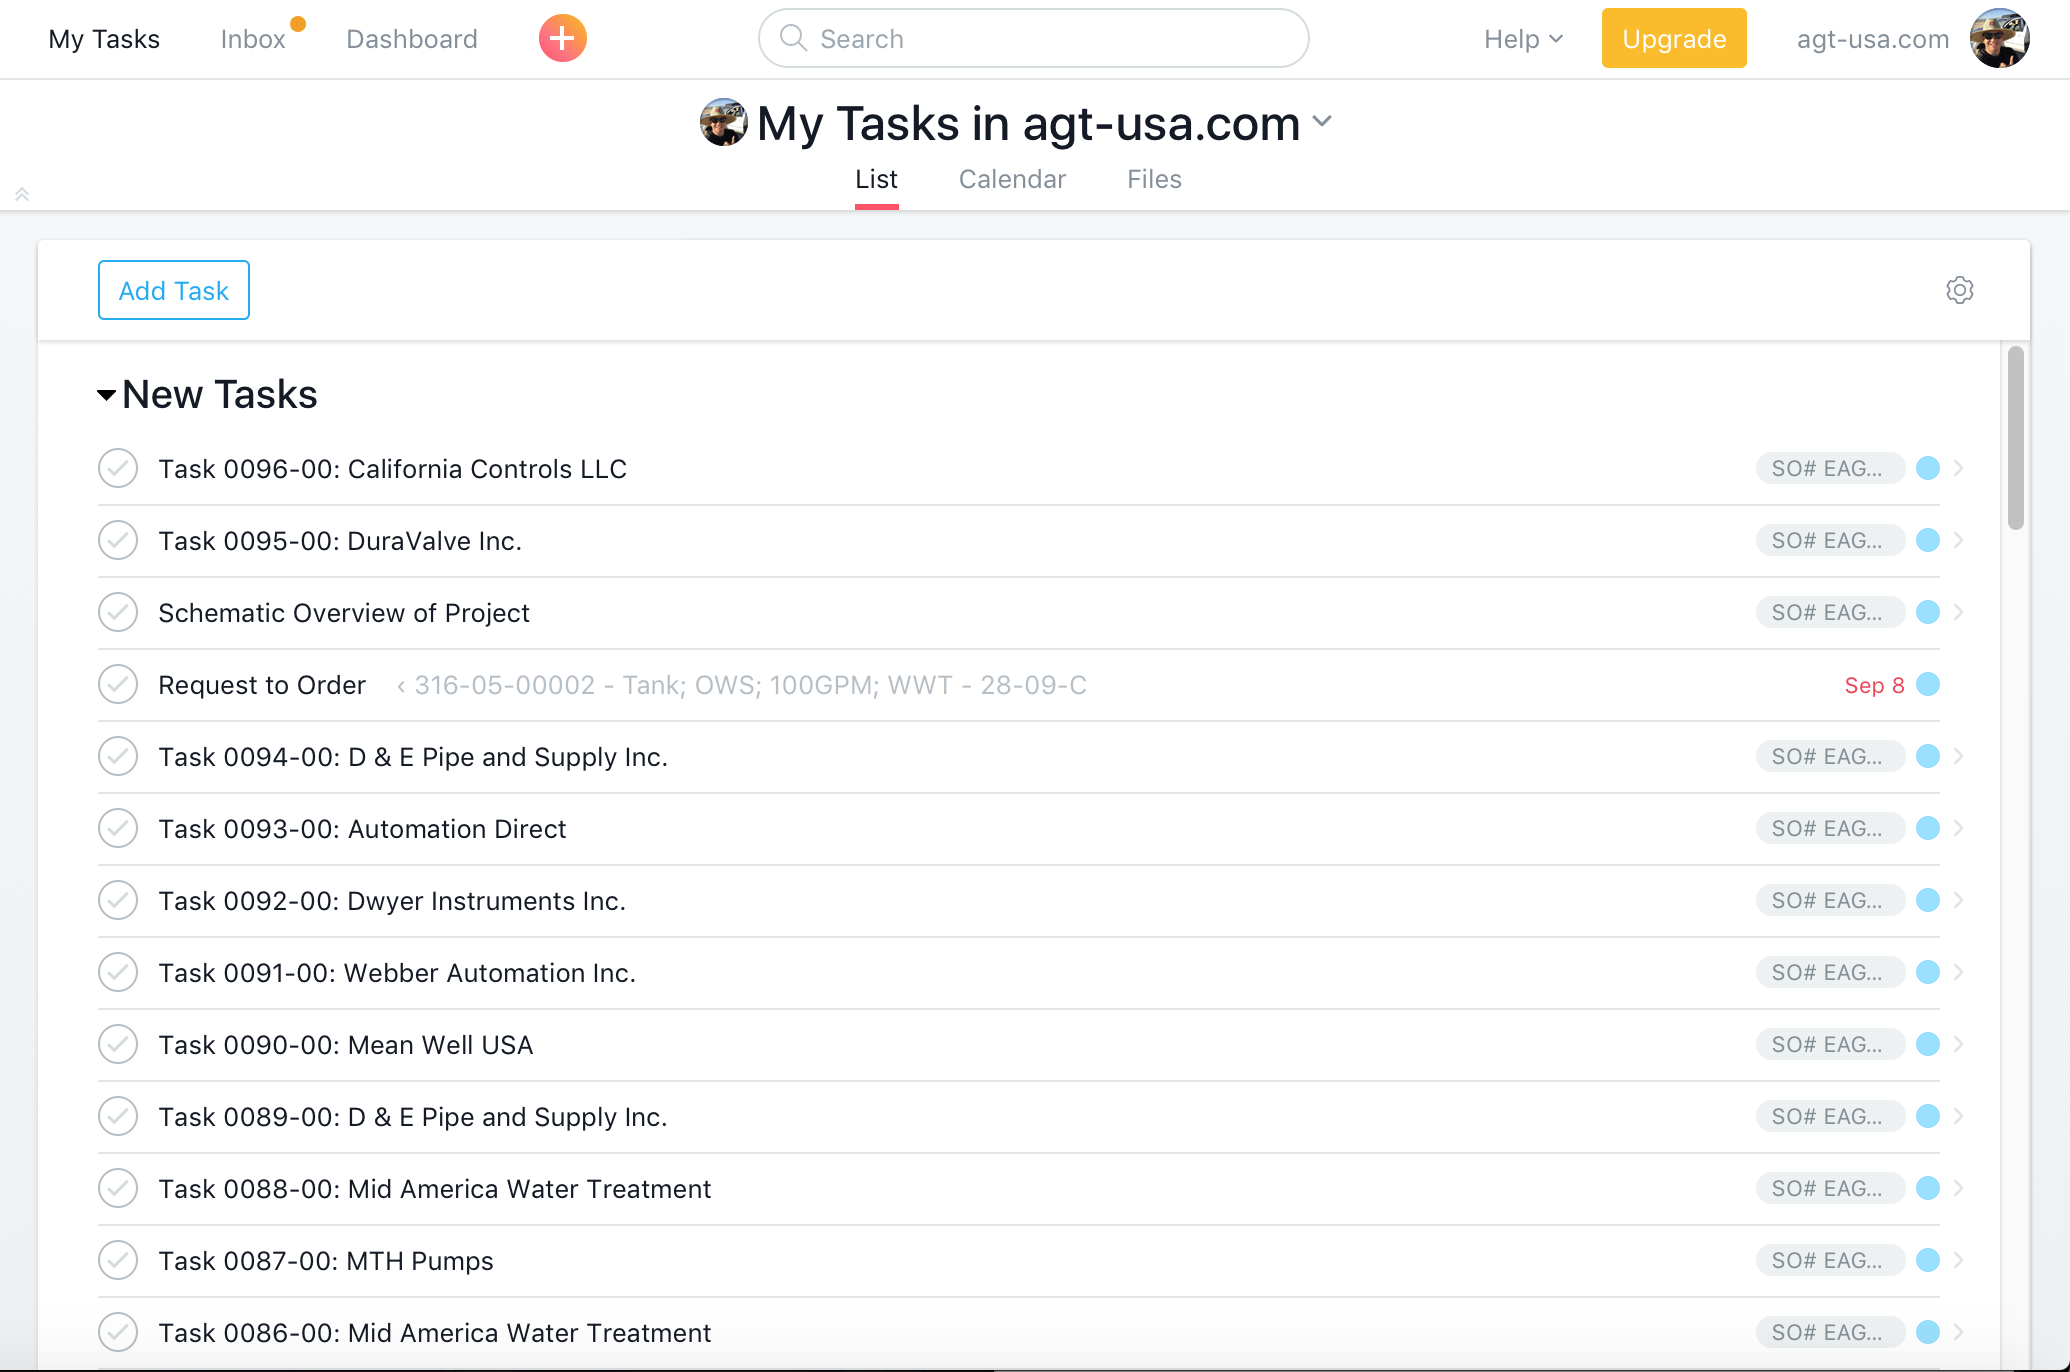Click blue assignee dot on Request to Order
This screenshot has height=1372, width=2070.
pyautogui.click(x=1928, y=684)
